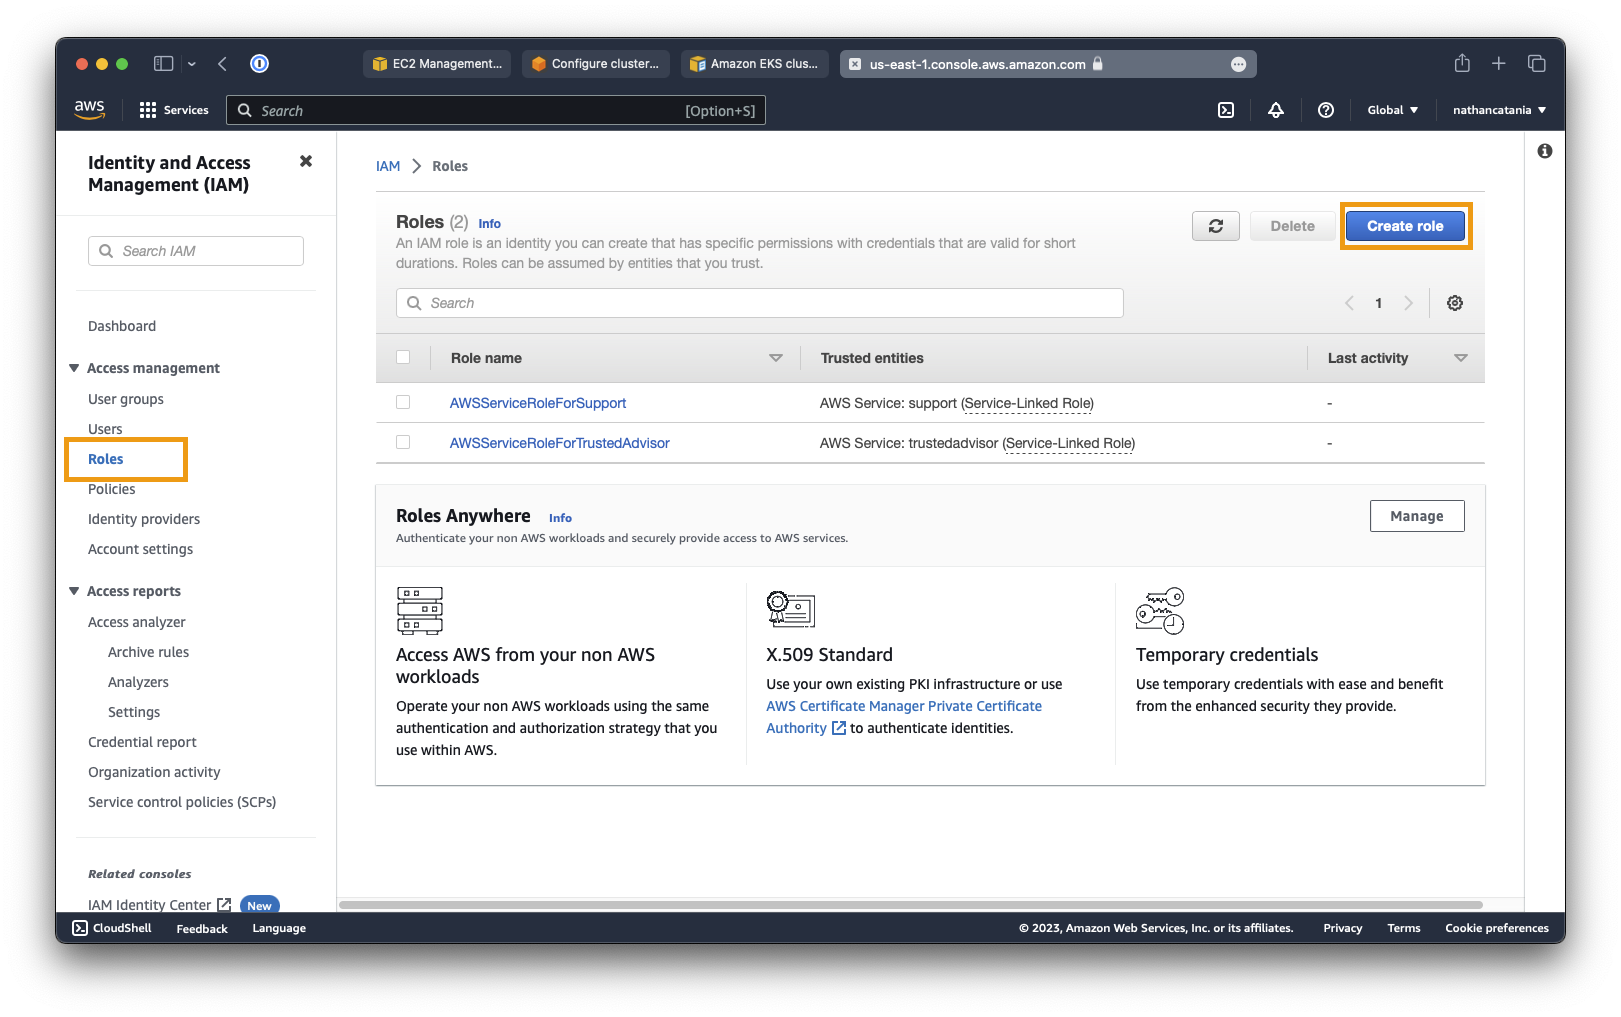
Task: Collapse the Access management section
Action: 74,368
